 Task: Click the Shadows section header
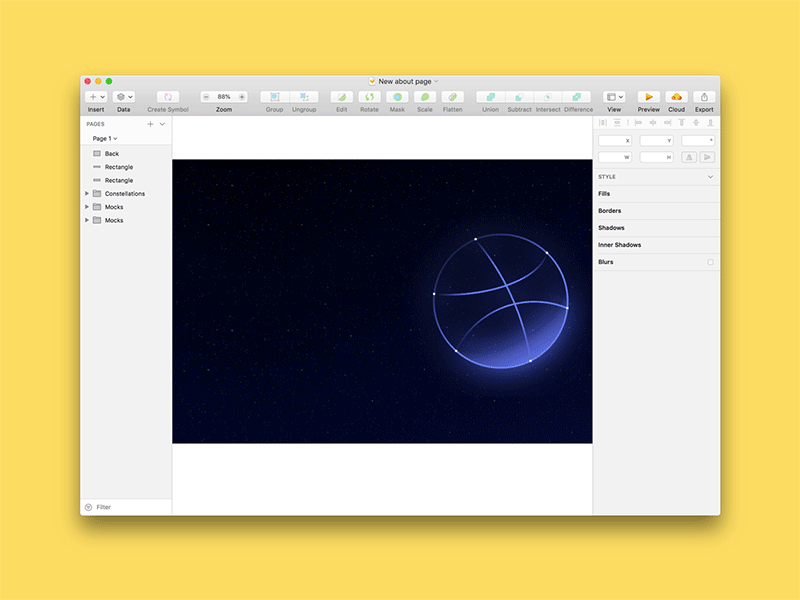pyautogui.click(x=657, y=228)
